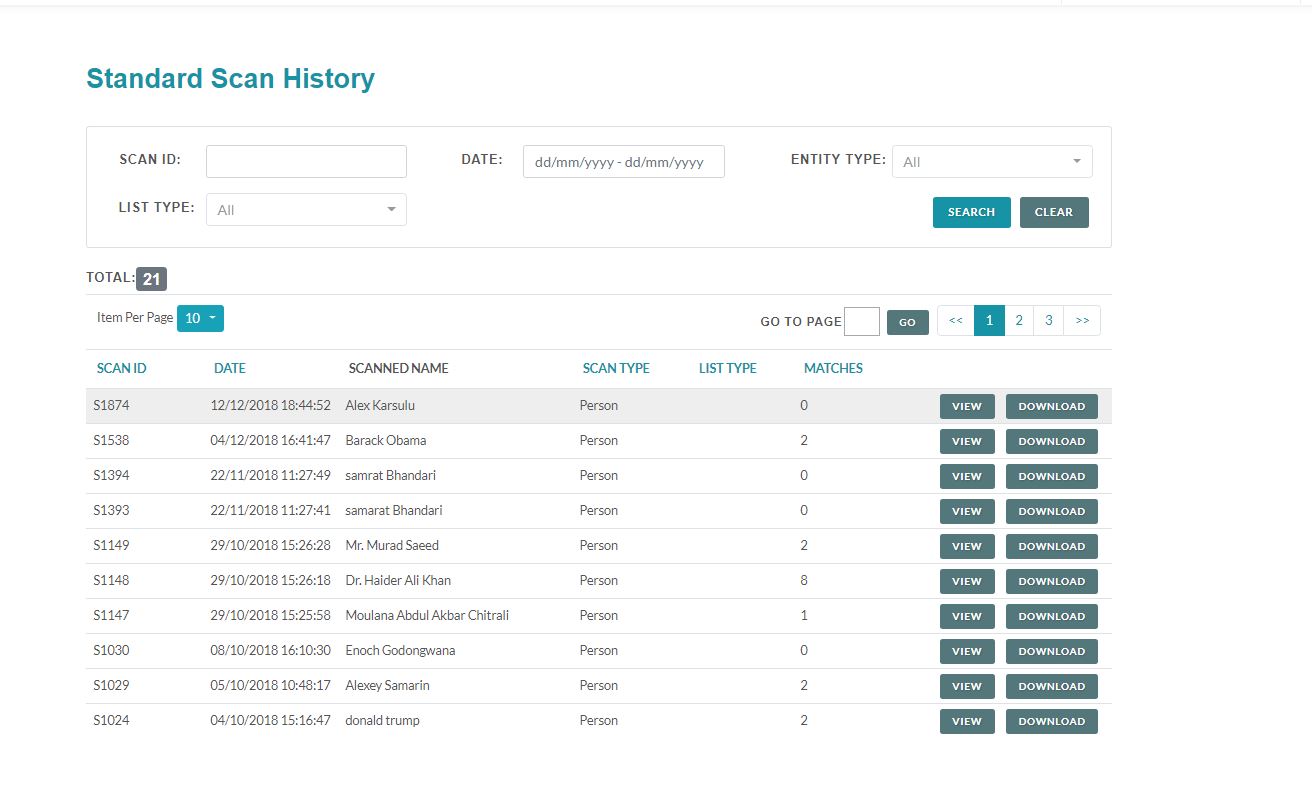View scan S1029 for Alexey Samarin
The image size is (1312, 801).
[967, 686]
